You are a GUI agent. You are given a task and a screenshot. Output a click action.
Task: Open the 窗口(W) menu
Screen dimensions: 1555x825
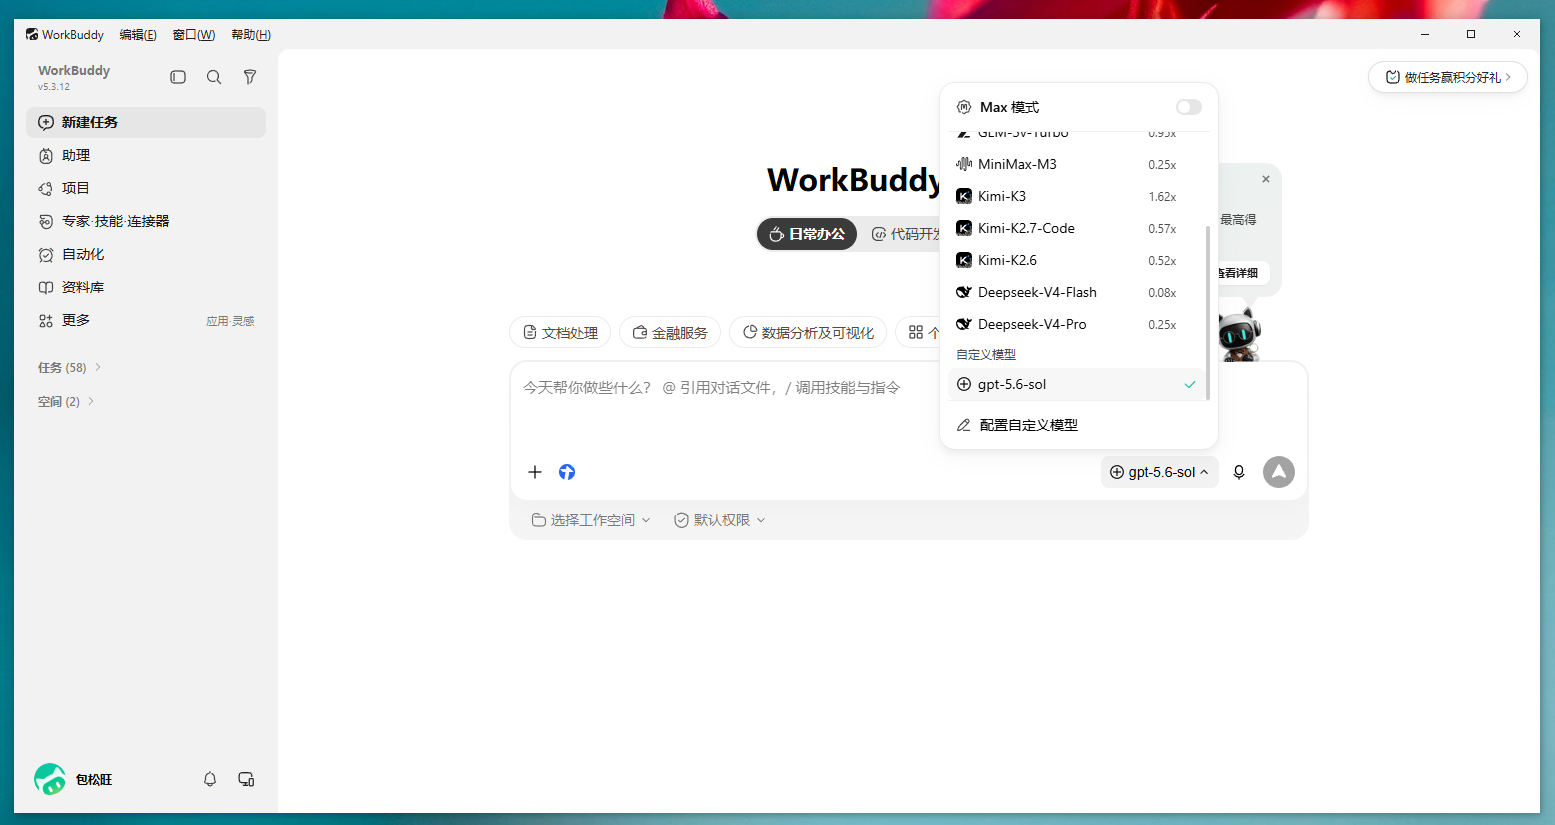pyautogui.click(x=194, y=34)
